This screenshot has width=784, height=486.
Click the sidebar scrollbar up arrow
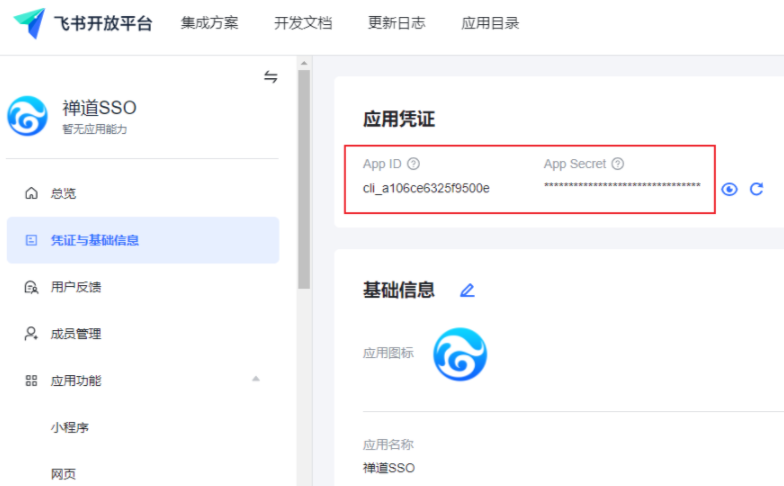click(x=304, y=64)
